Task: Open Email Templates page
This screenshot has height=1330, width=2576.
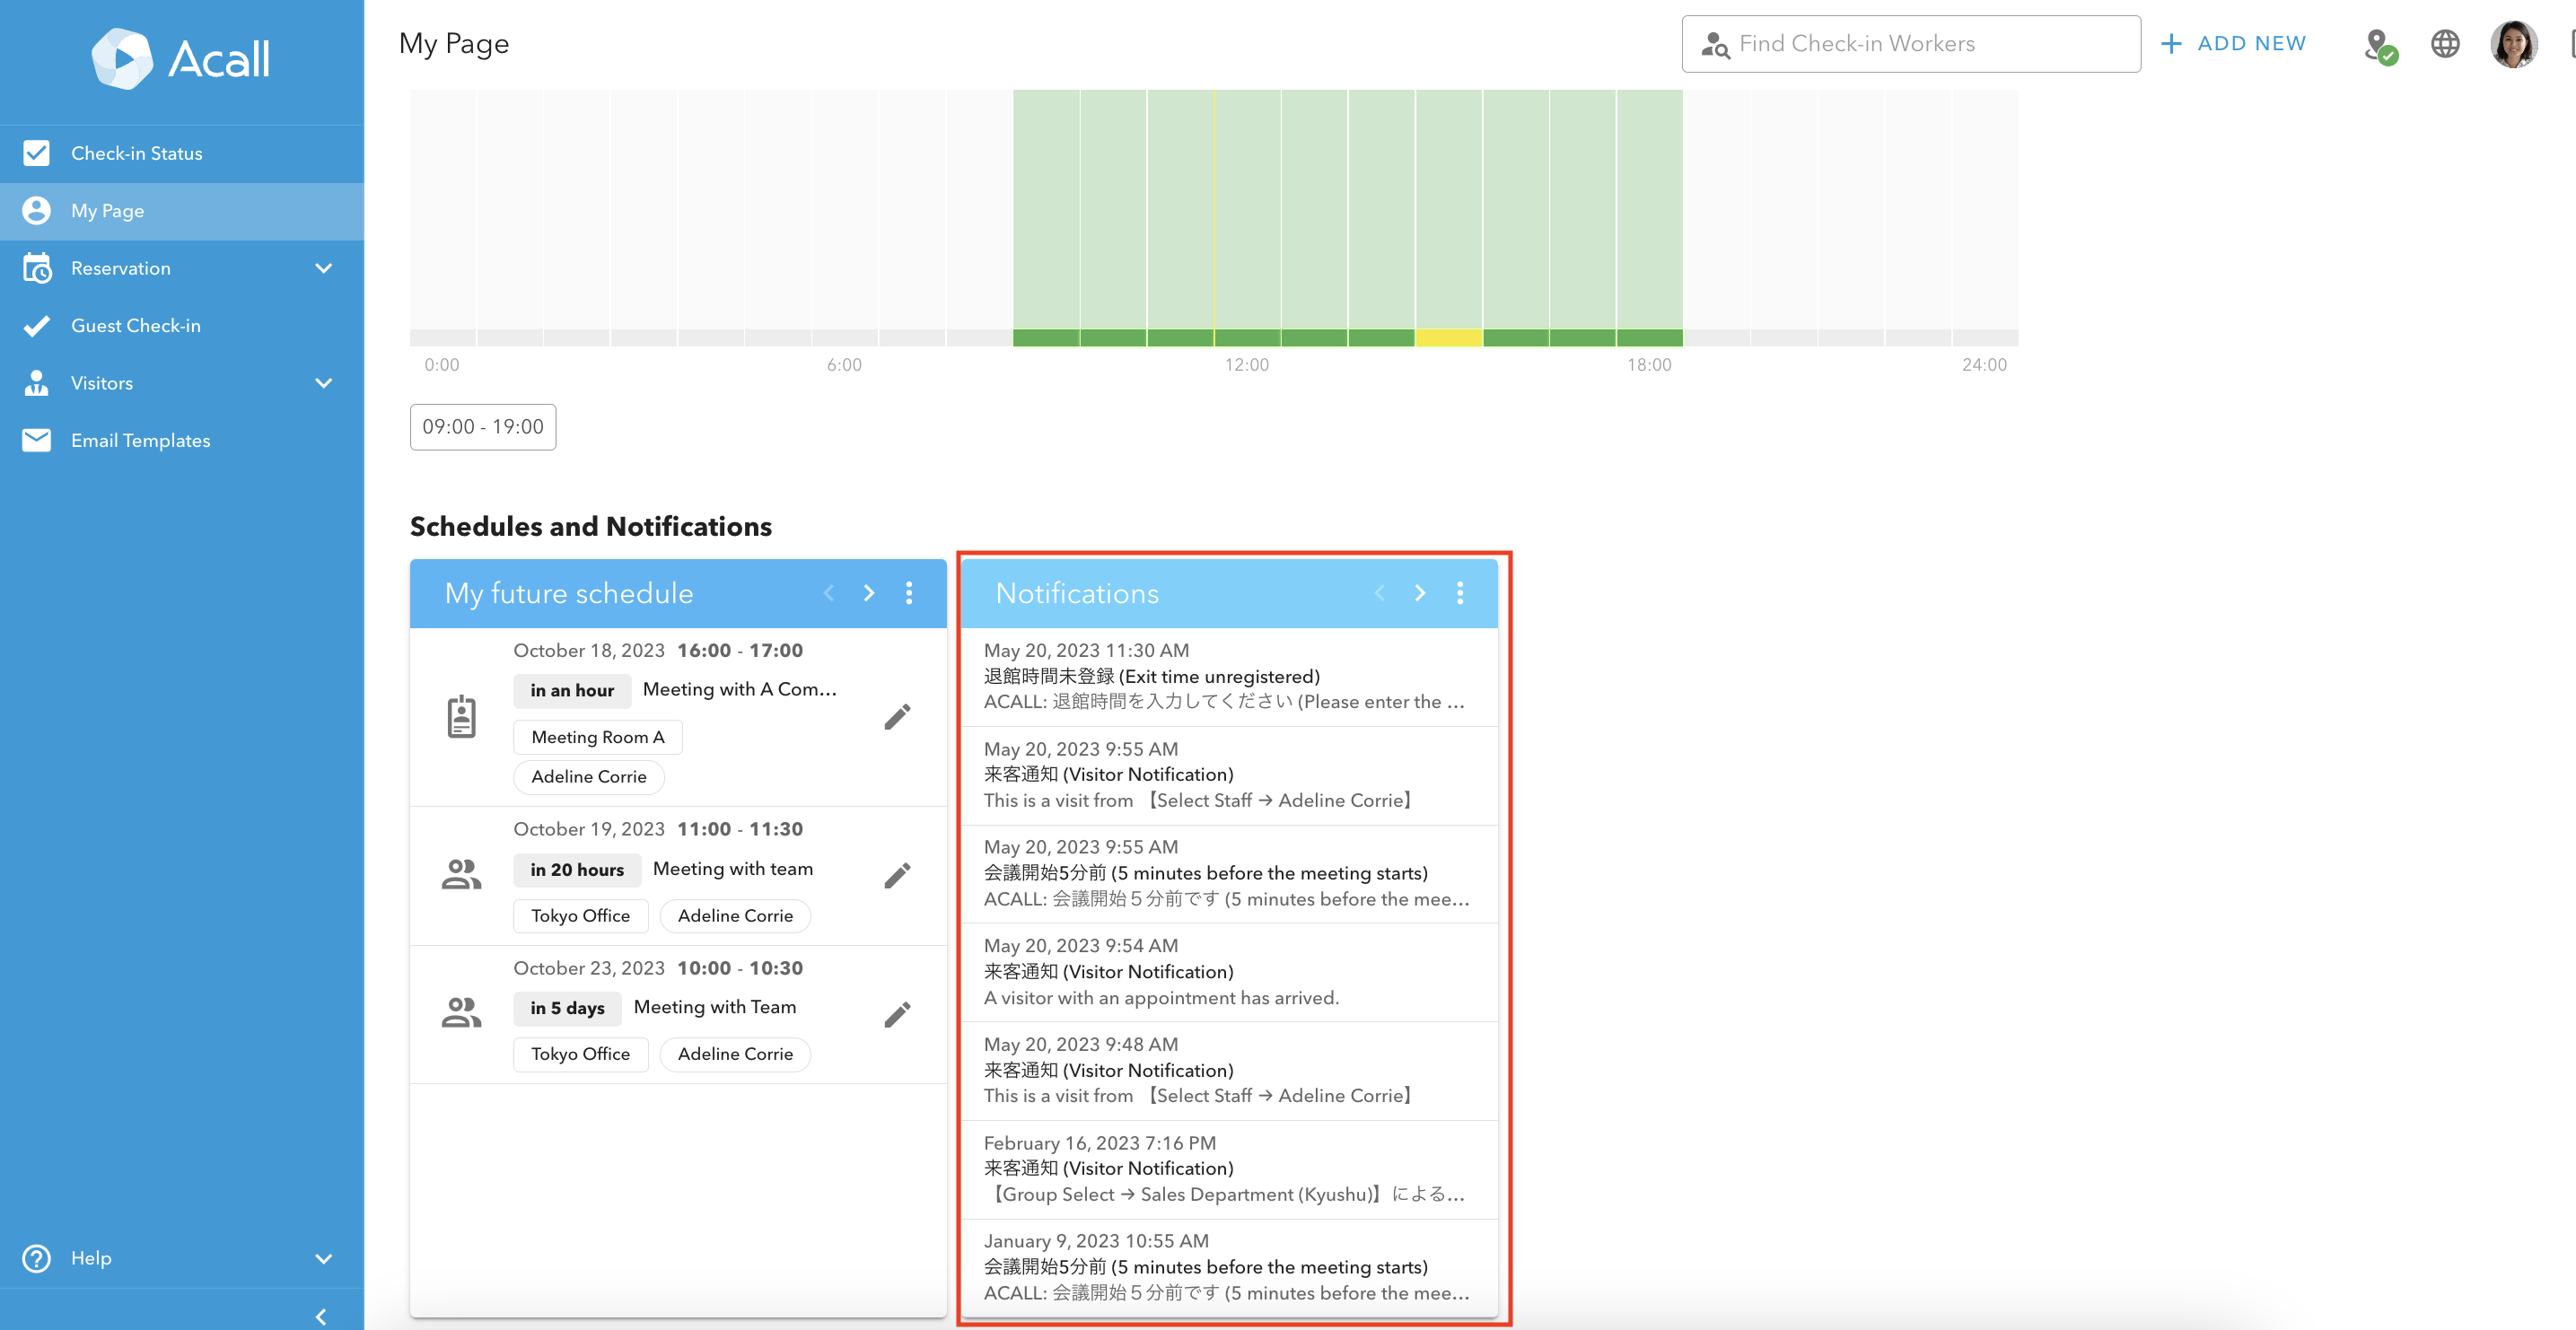Action: (140, 440)
